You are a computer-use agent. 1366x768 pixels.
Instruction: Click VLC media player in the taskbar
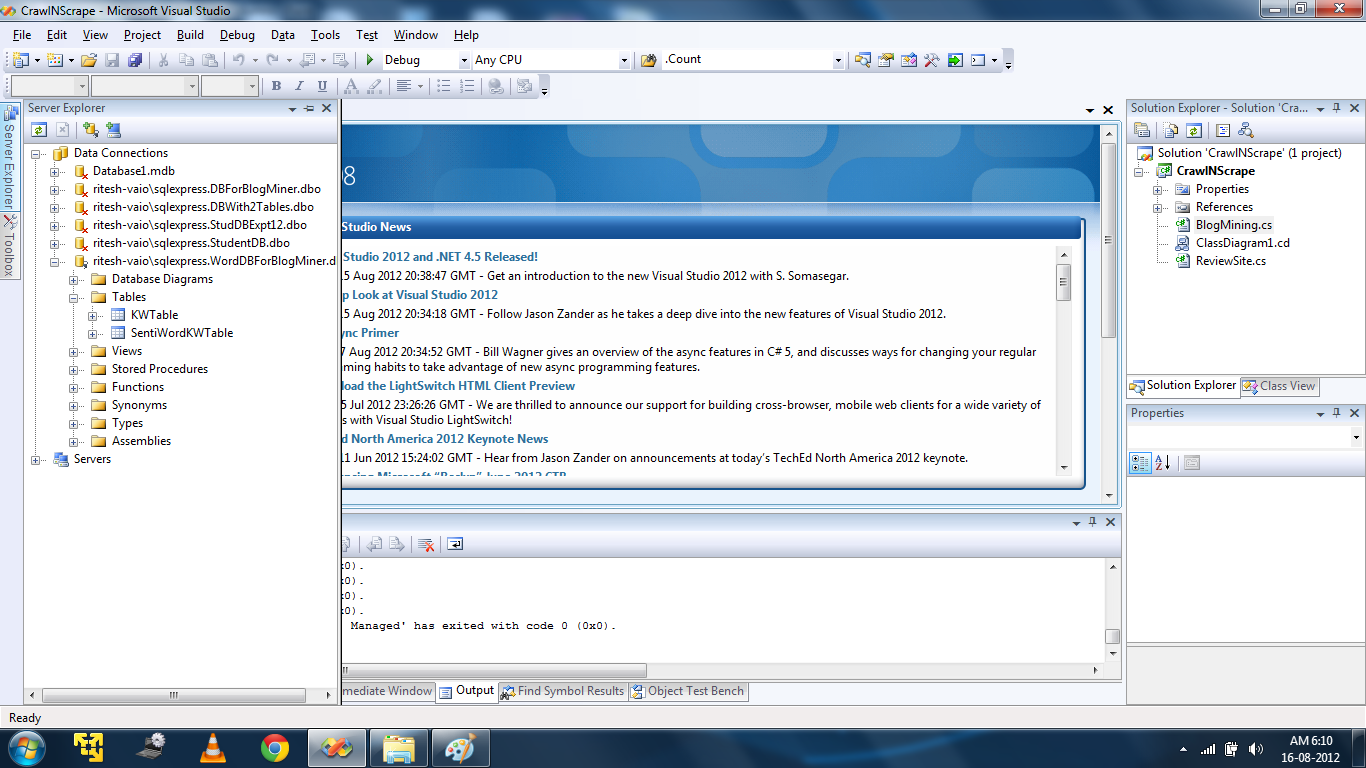coord(213,747)
